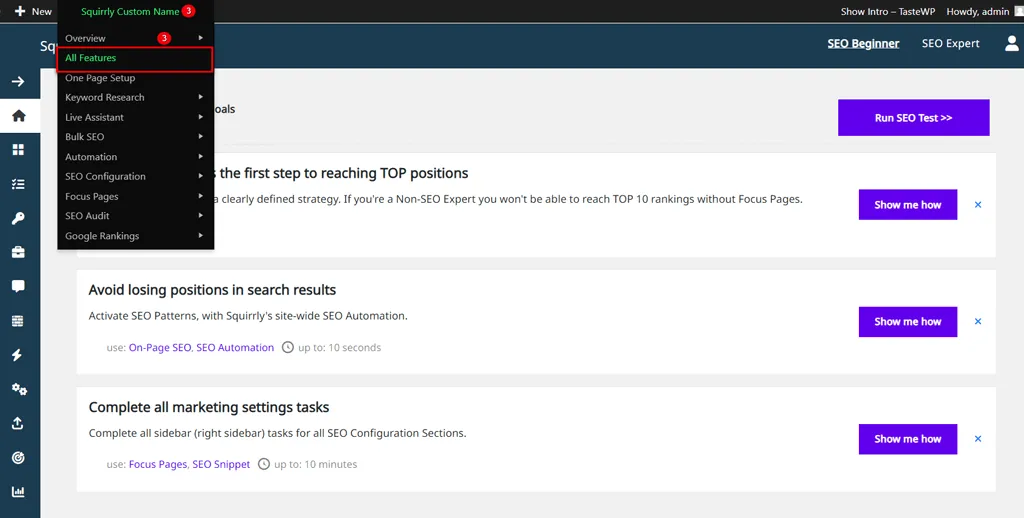Open the SEO Snippet link

[221, 464]
